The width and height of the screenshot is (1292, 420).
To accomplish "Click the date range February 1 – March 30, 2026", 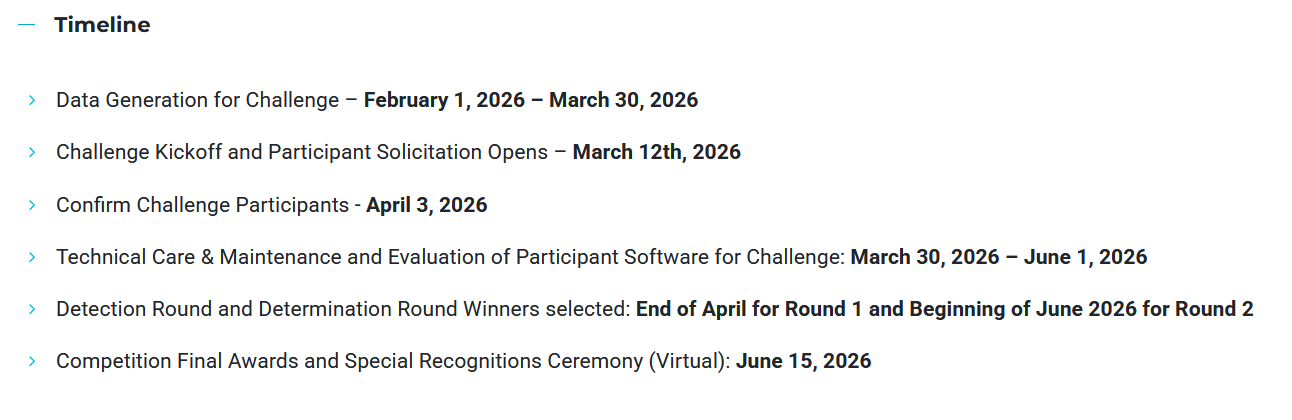I will click(x=530, y=100).
